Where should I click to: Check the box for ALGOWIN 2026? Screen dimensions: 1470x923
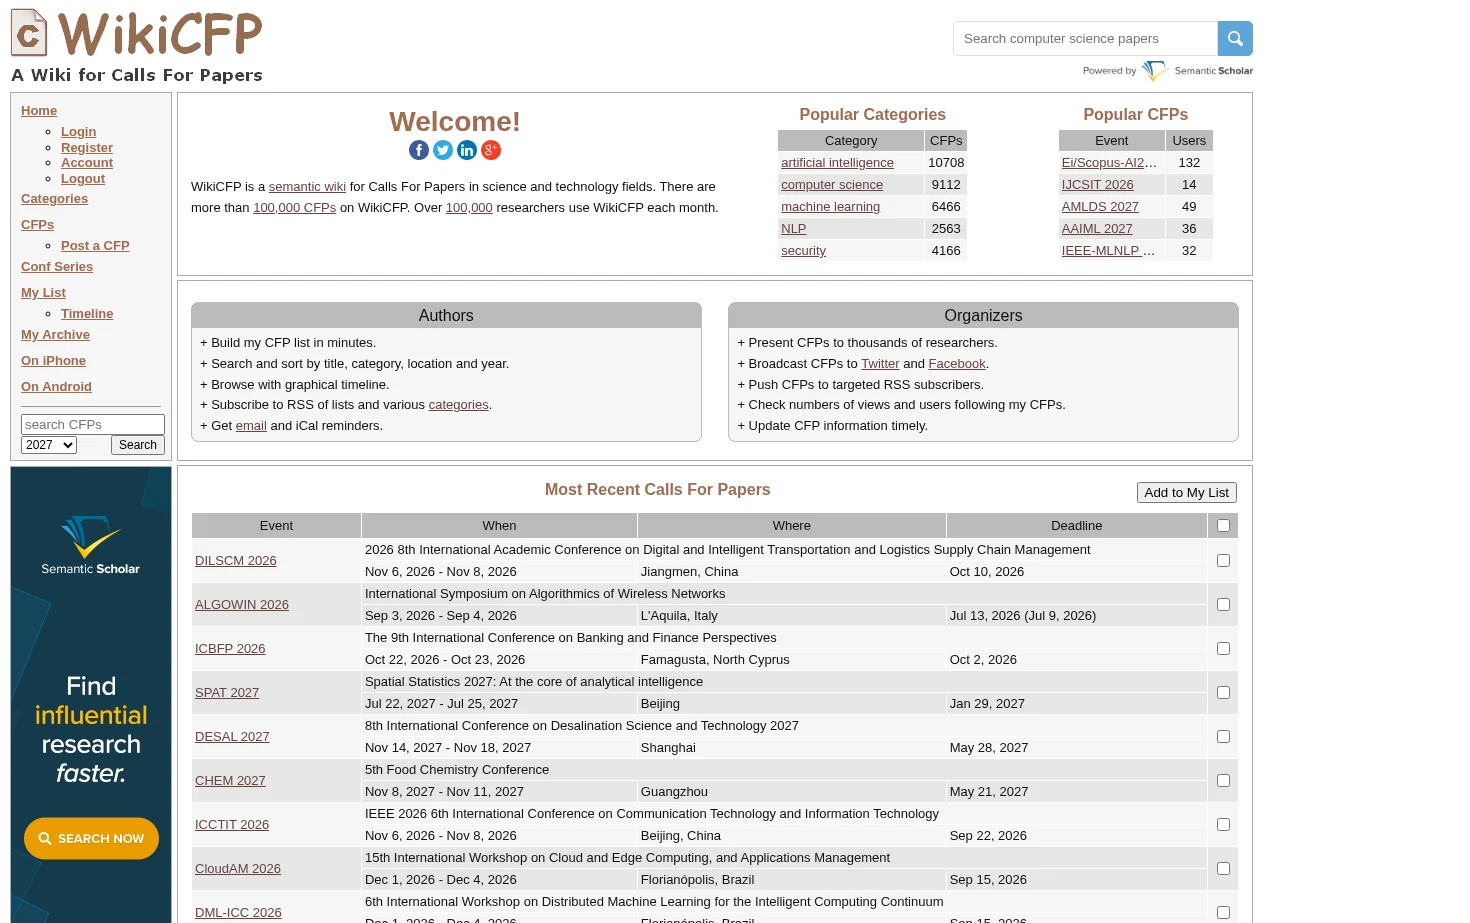click(x=1223, y=605)
